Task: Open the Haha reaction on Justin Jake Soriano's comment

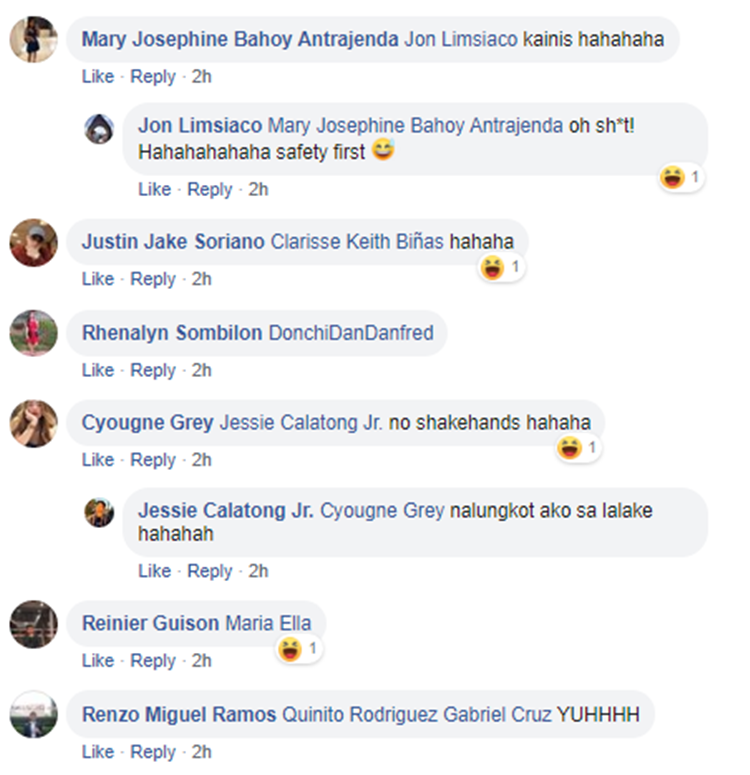Action: 502,268
